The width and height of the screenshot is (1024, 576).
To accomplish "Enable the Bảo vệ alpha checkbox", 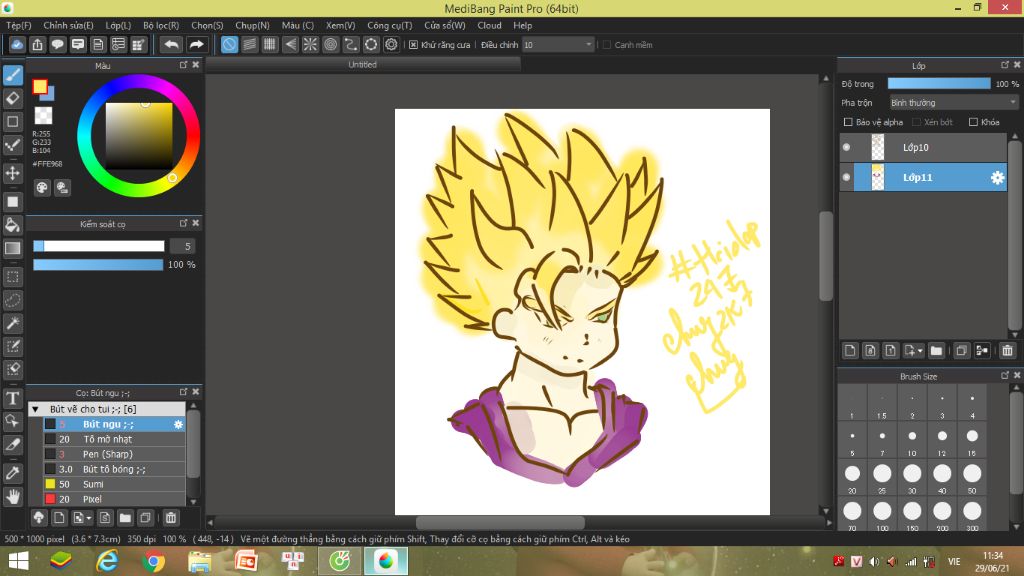I will [848, 122].
